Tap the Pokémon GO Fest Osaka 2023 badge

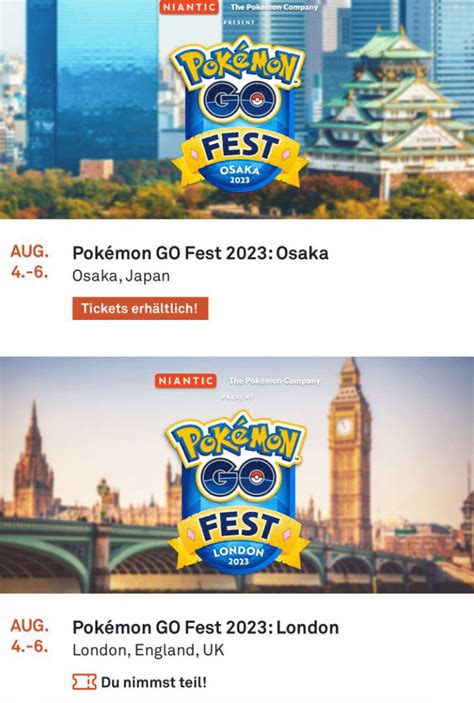(239, 112)
